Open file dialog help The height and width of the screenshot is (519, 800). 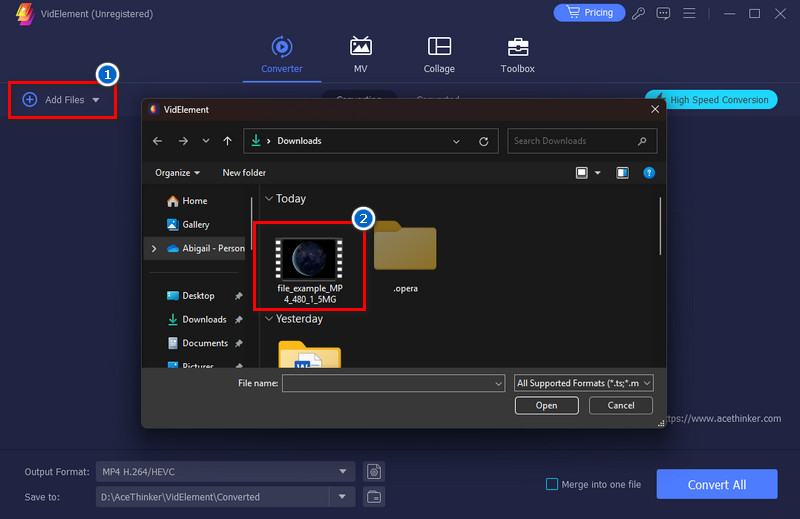tap(649, 173)
